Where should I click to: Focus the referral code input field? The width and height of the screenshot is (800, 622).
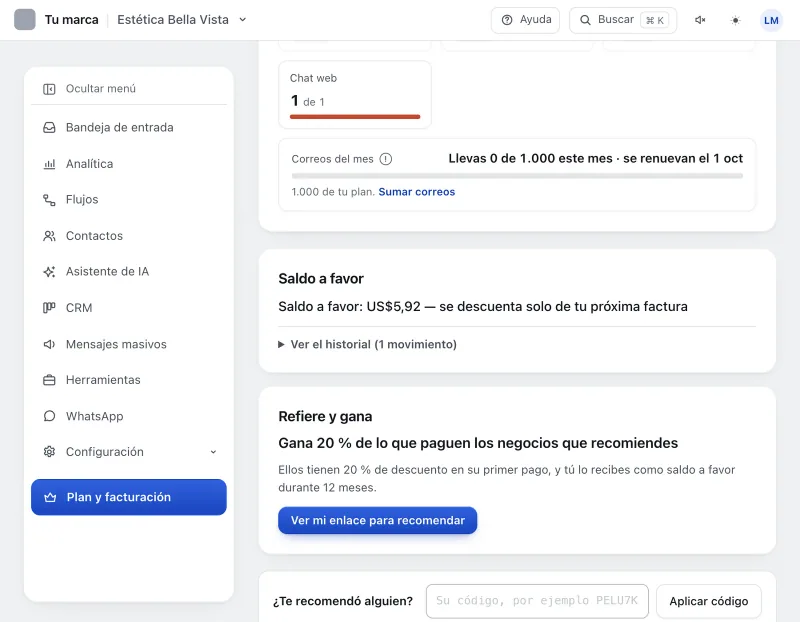[x=537, y=601]
